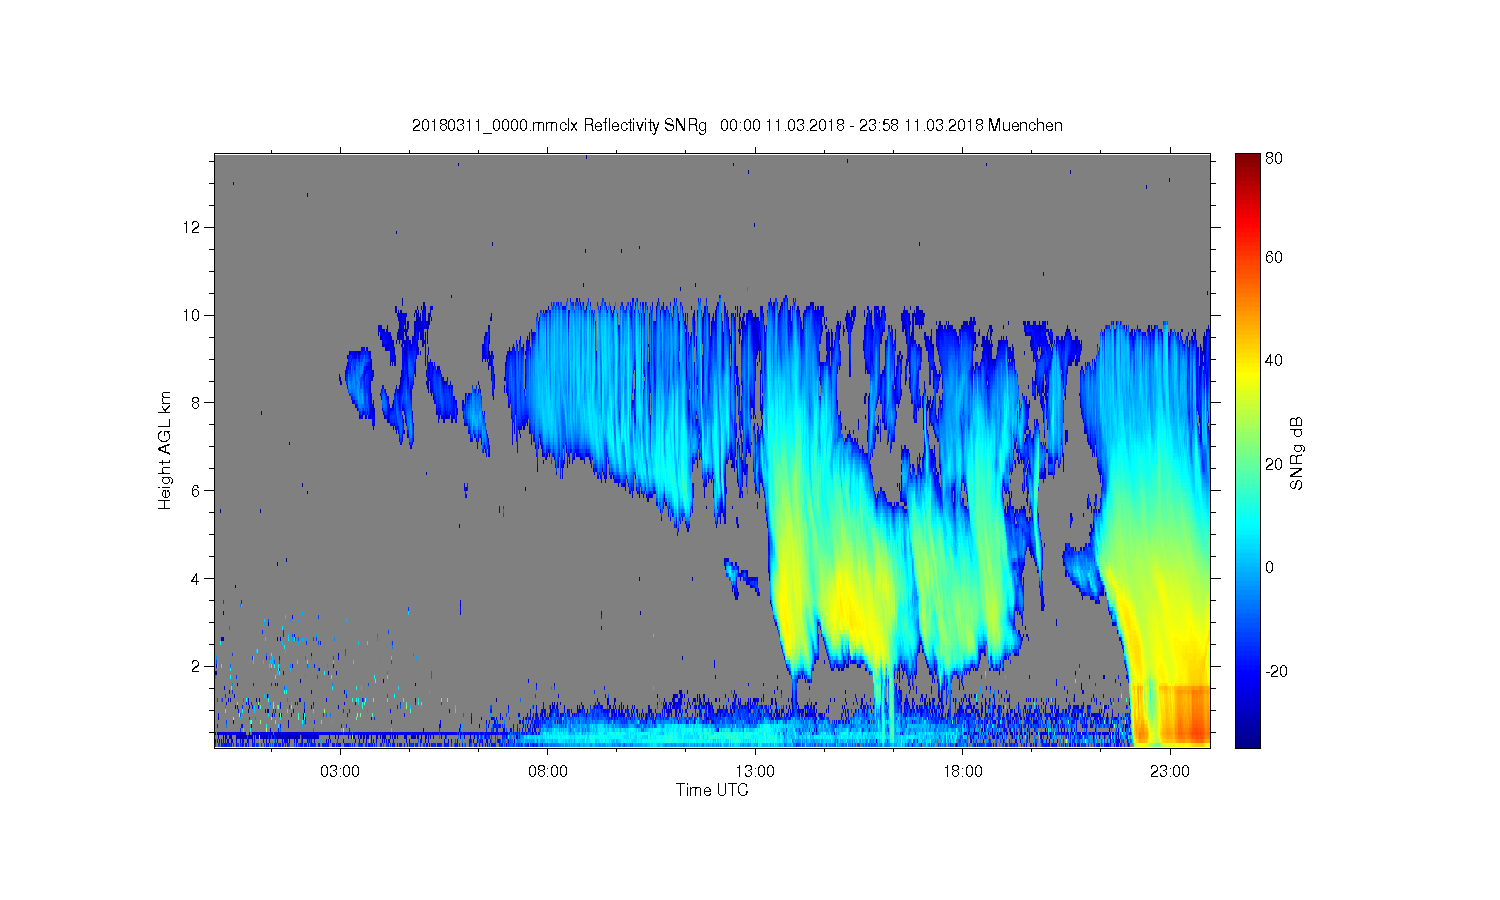The width and height of the screenshot is (1500, 900).
Task: Click the height label 4
Action: point(196,578)
